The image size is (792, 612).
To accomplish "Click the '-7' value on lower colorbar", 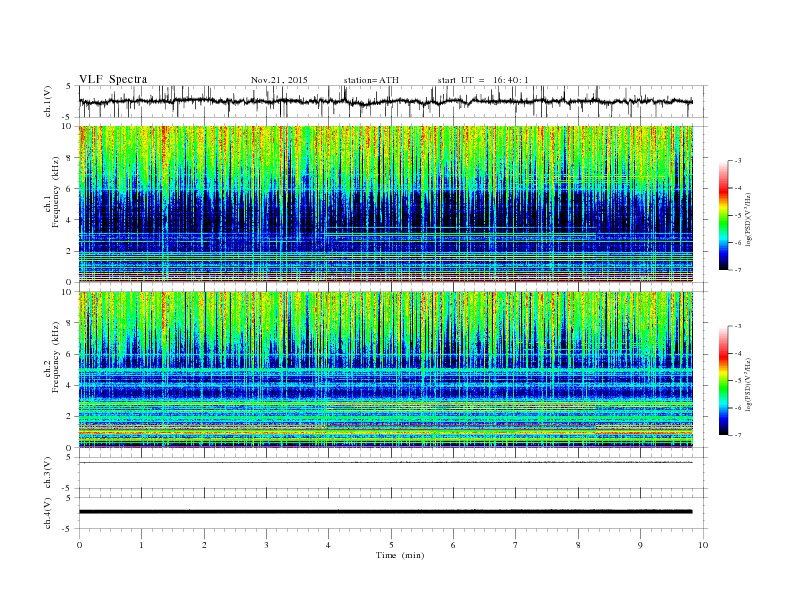I will tap(737, 435).
